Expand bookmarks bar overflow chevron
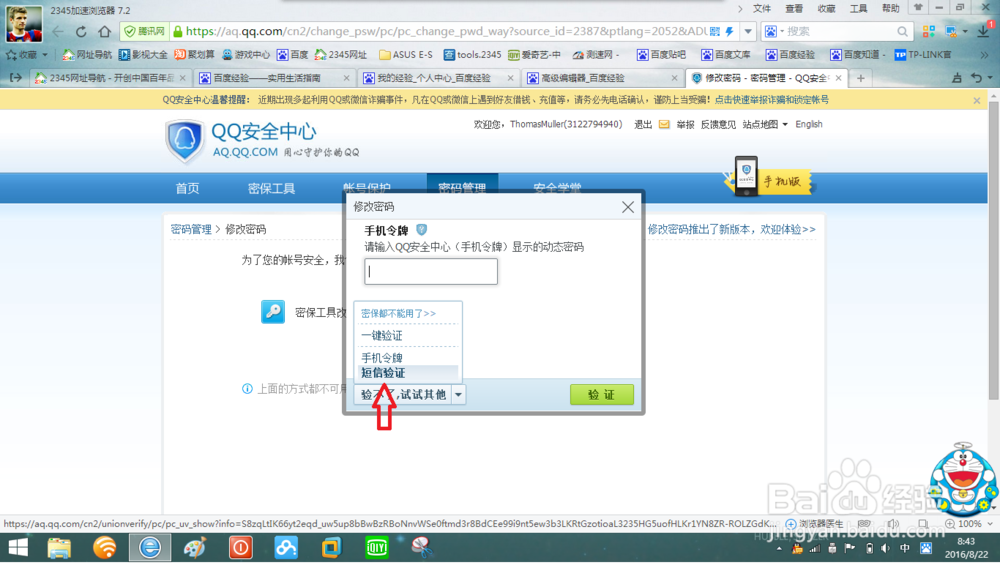Screen dimensions: 1000x565 pyautogui.click(x=984, y=55)
